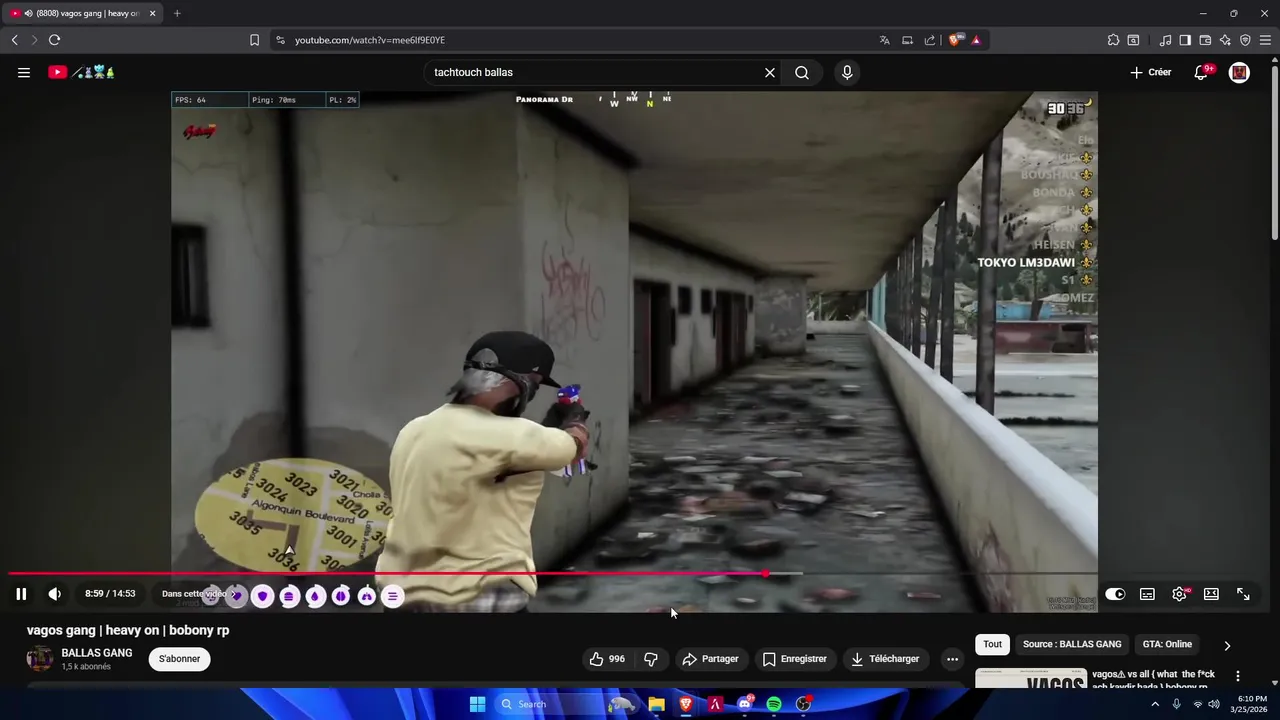The image size is (1280, 720).
Task: Enter fullscreen mode
Action: click(x=1243, y=594)
